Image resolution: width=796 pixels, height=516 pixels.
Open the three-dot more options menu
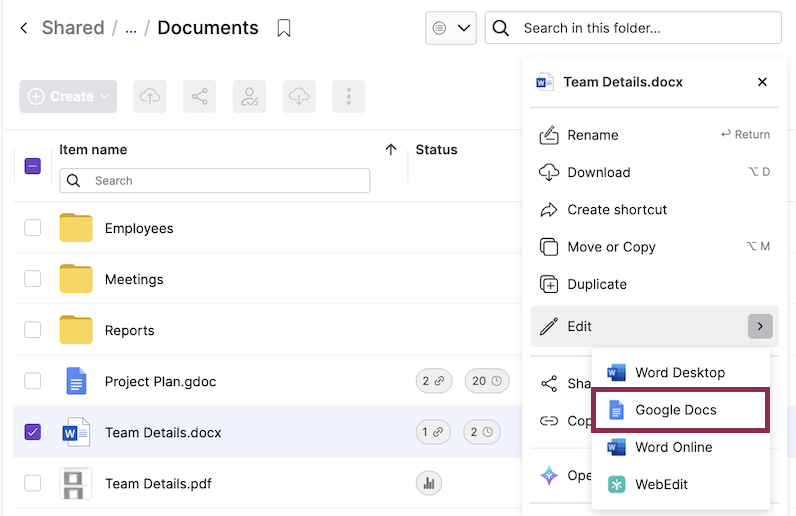click(349, 96)
